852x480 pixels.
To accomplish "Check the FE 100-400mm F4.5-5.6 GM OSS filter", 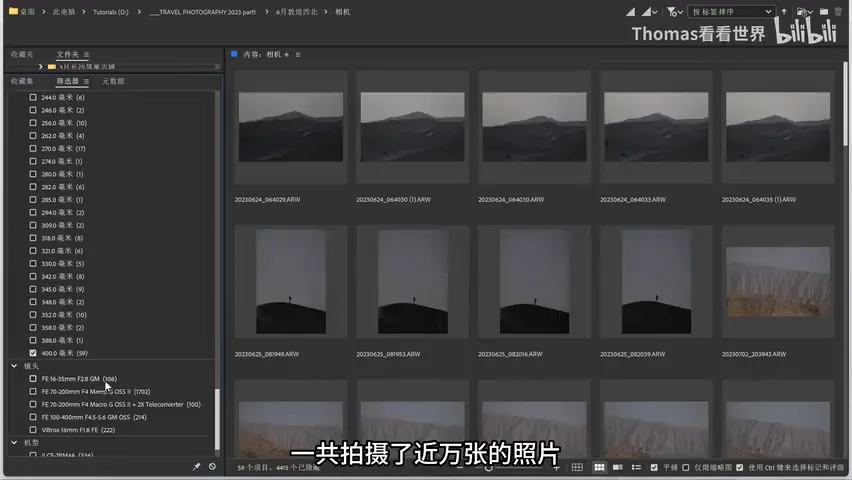I will point(33,417).
